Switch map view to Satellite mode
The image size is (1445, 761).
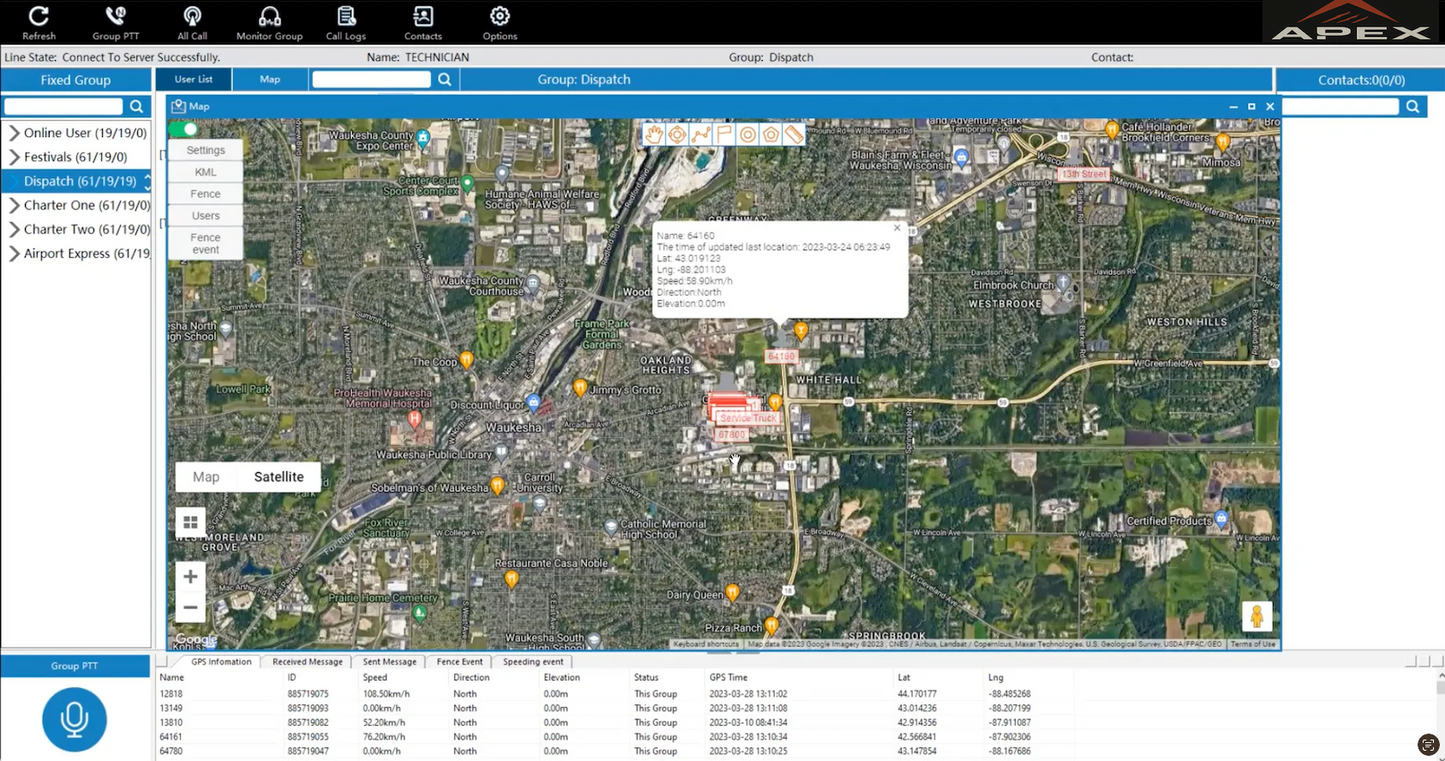(278, 477)
